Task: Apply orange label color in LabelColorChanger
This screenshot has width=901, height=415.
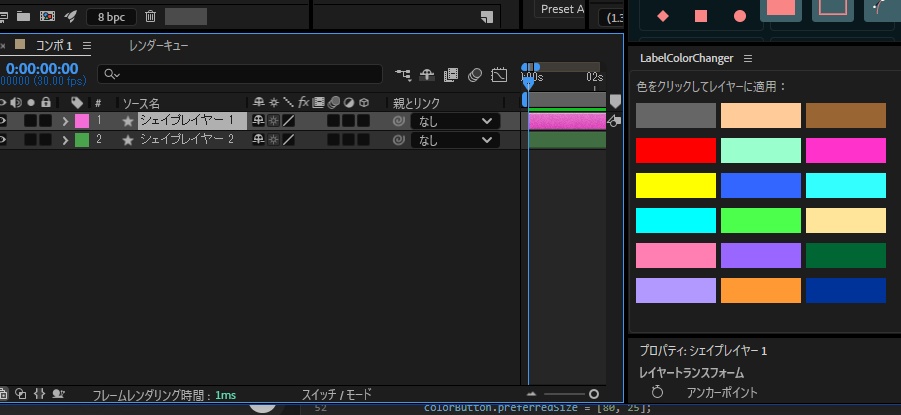Action: pyautogui.click(x=761, y=290)
